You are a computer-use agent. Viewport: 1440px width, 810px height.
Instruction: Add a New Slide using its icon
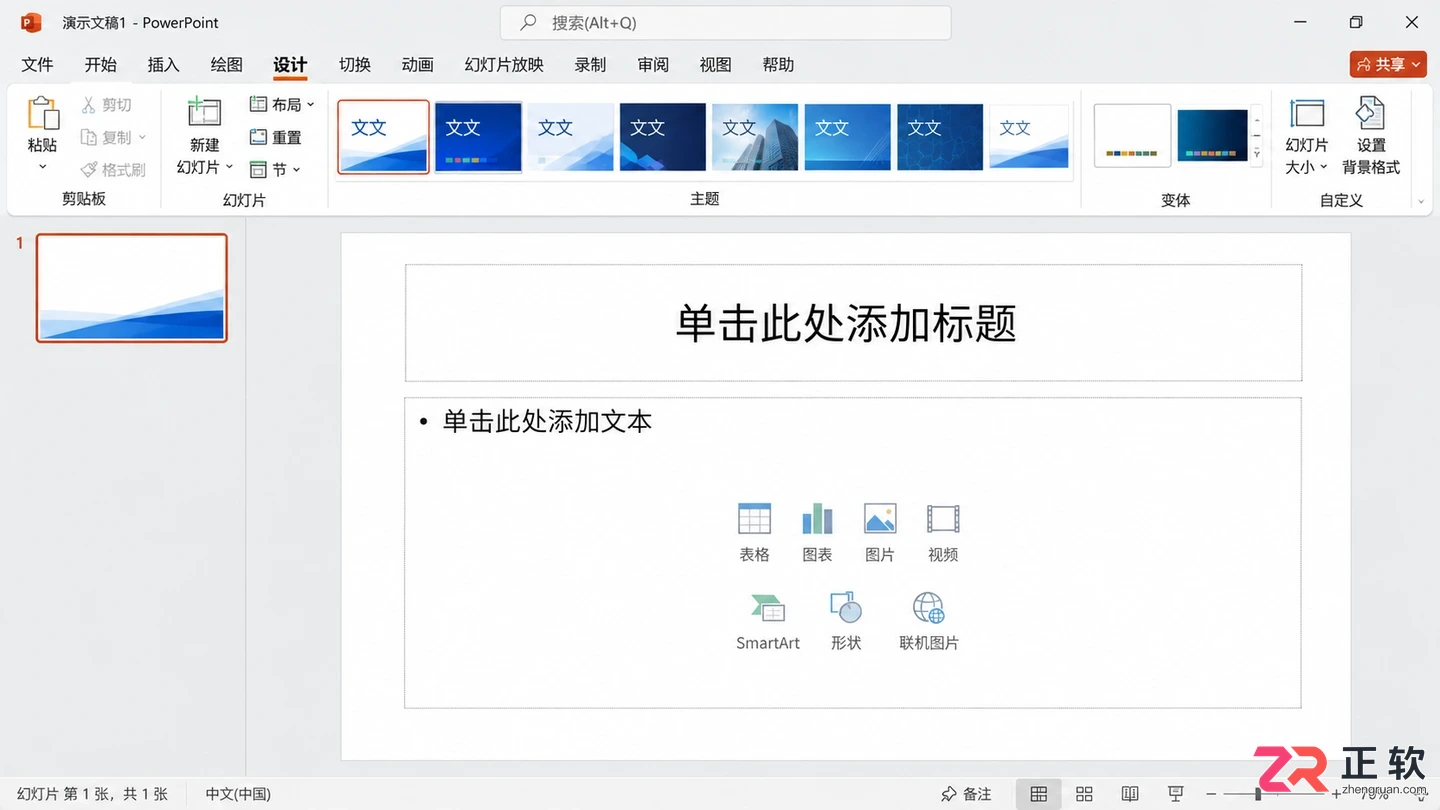204,113
